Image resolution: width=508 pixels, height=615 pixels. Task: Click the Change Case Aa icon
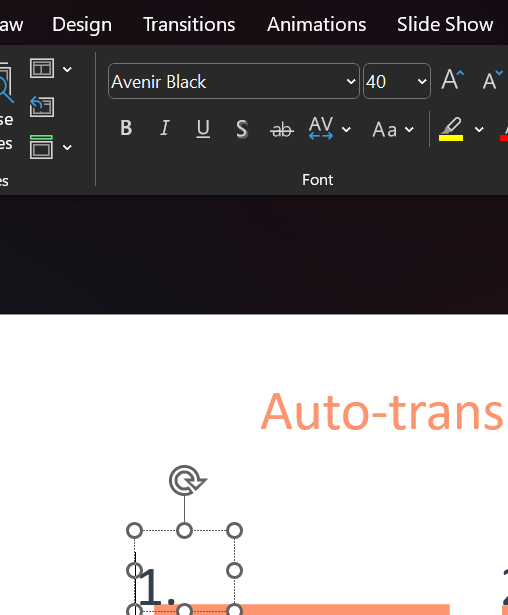tap(384, 129)
